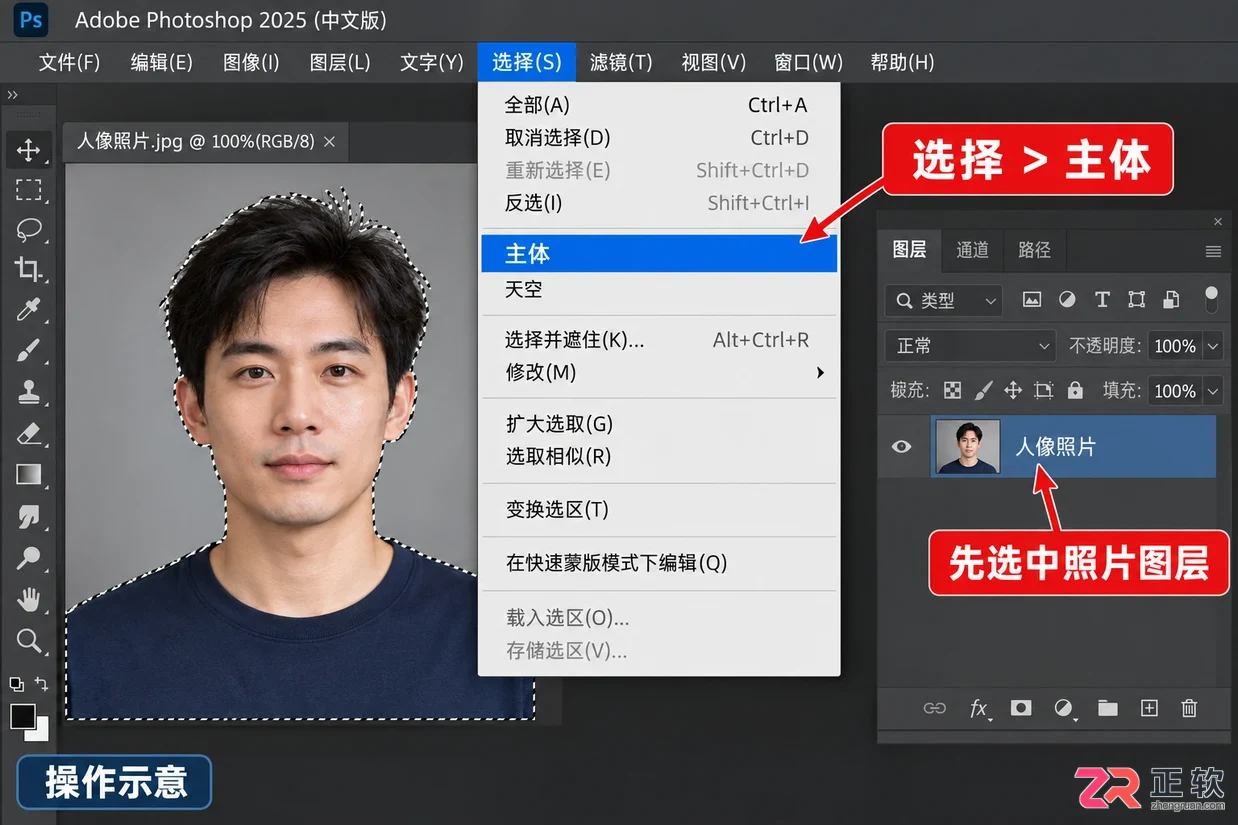This screenshot has width=1238, height=825.
Task: Choose 反选(I) menu entry
Action: (658, 203)
